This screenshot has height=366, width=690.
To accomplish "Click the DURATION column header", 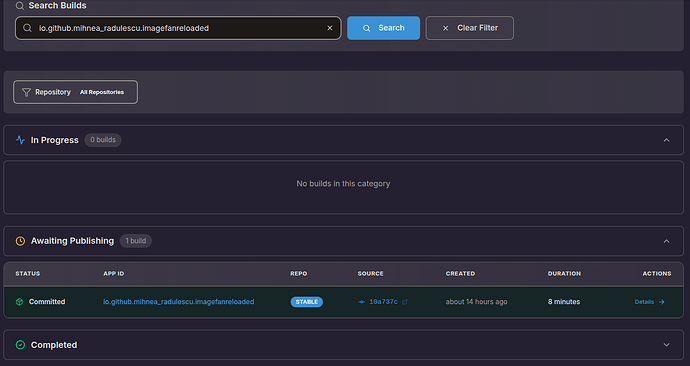I will click(x=564, y=274).
